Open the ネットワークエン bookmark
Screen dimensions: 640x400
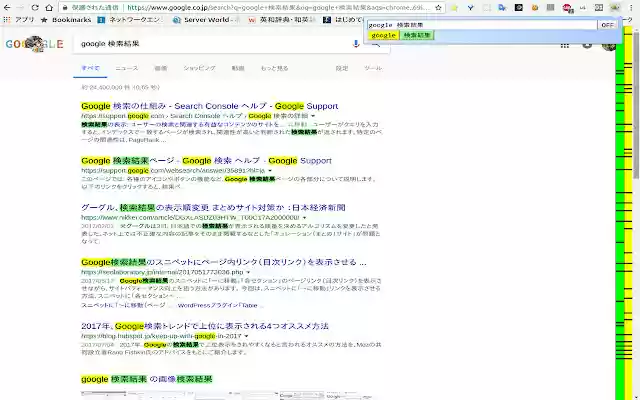(x=130, y=20)
